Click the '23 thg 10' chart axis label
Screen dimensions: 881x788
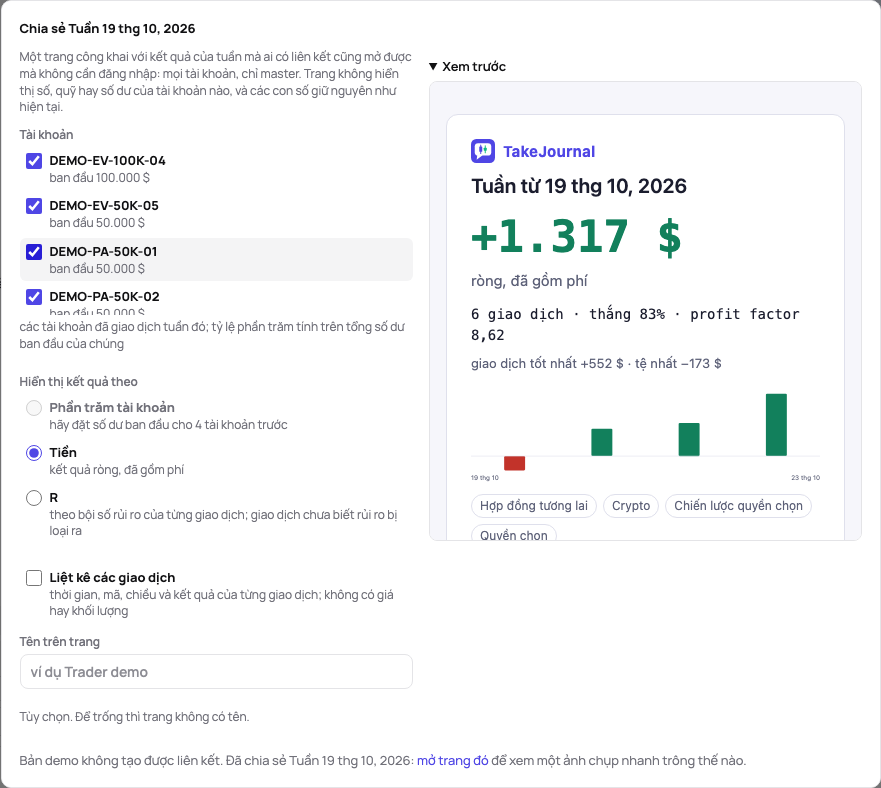point(806,478)
